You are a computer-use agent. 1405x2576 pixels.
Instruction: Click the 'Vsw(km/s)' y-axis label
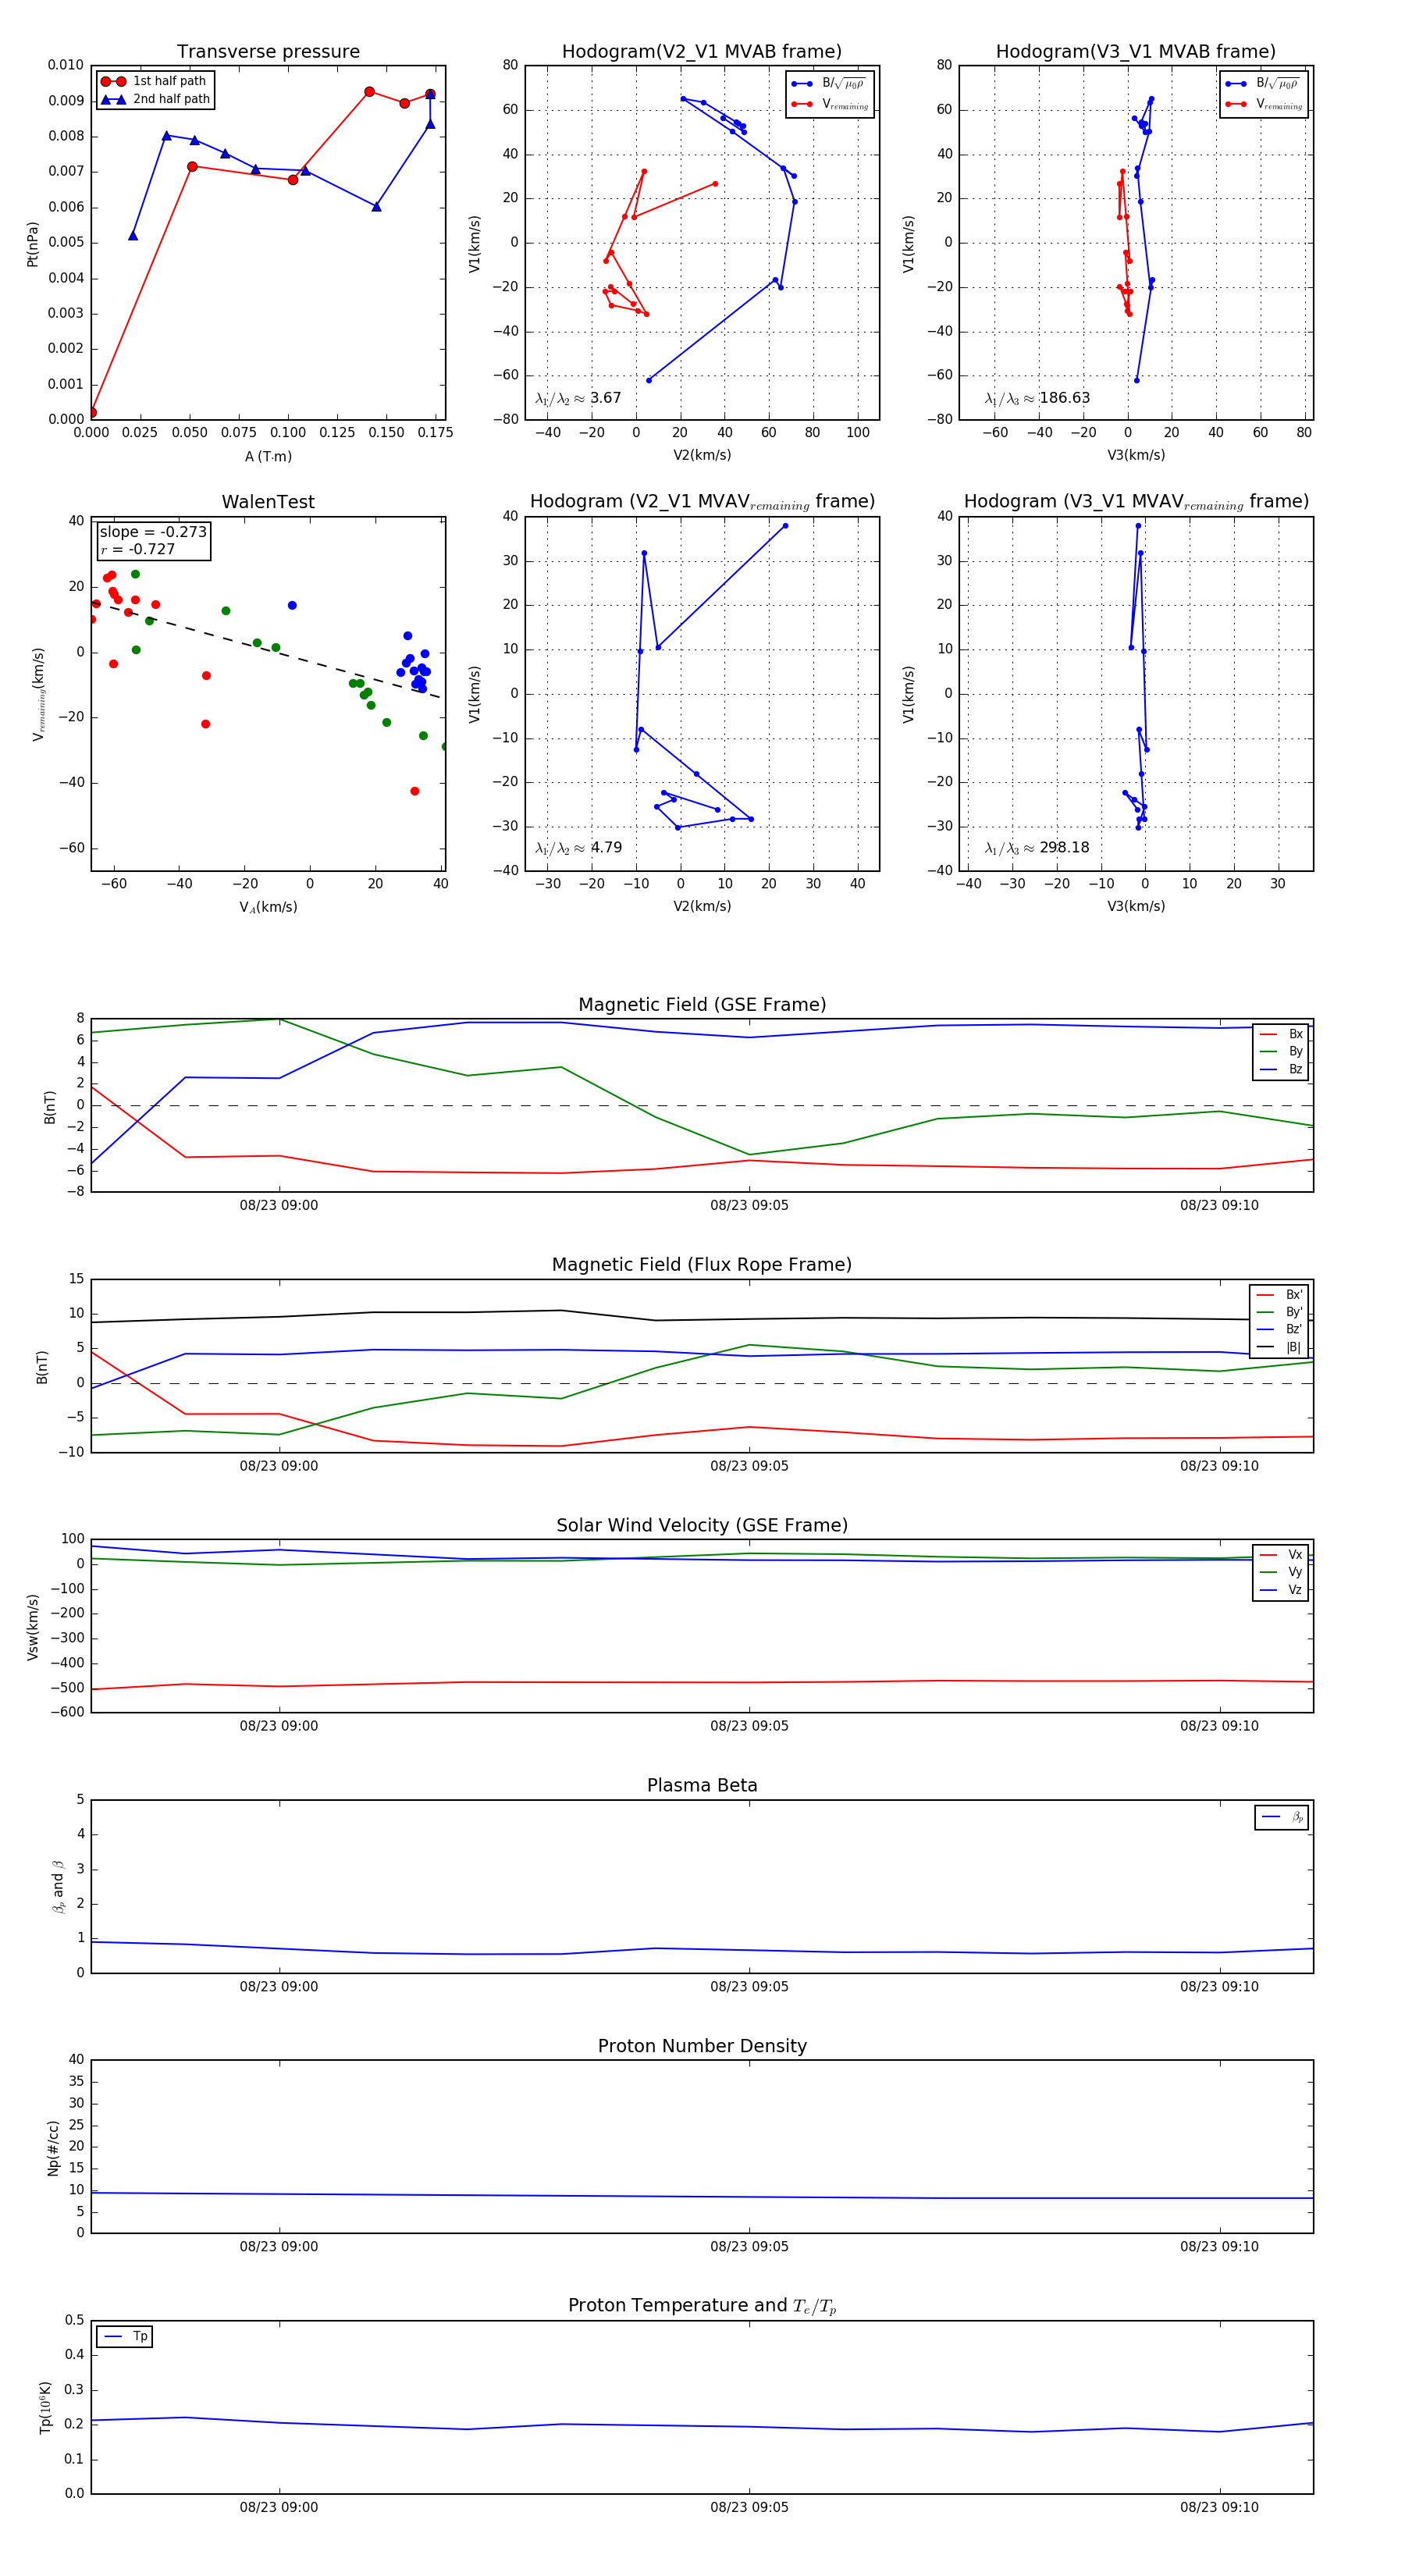pyautogui.click(x=32, y=1627)
